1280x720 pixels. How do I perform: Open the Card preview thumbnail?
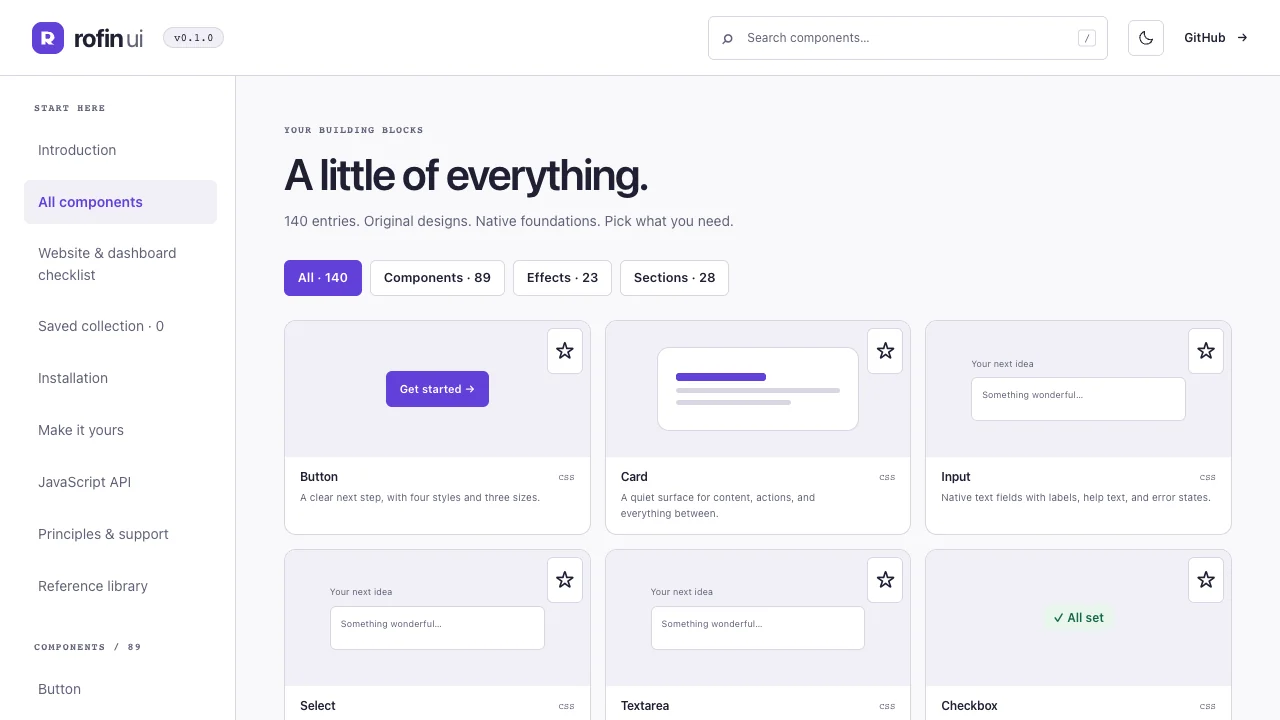pos(758,389)
